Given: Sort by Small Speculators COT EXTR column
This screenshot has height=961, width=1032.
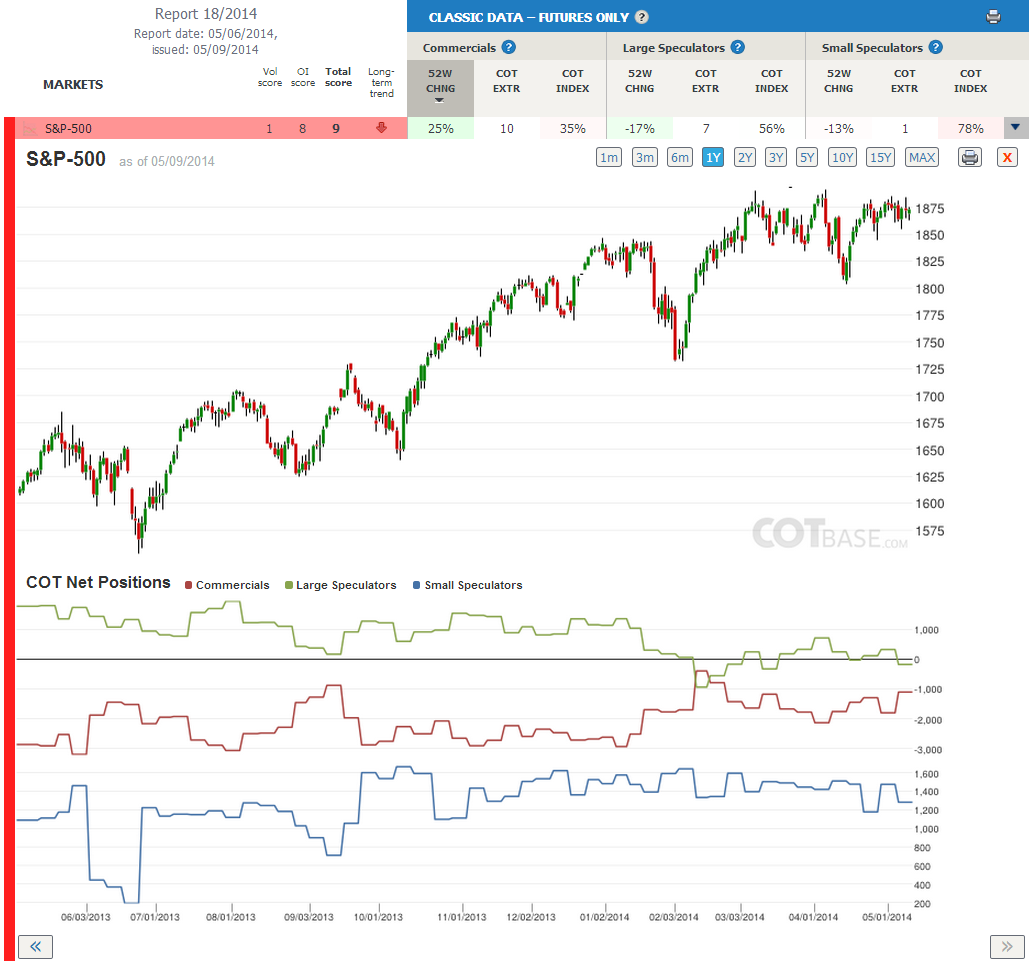Looking at the screenshot, I should coord(904,81).
